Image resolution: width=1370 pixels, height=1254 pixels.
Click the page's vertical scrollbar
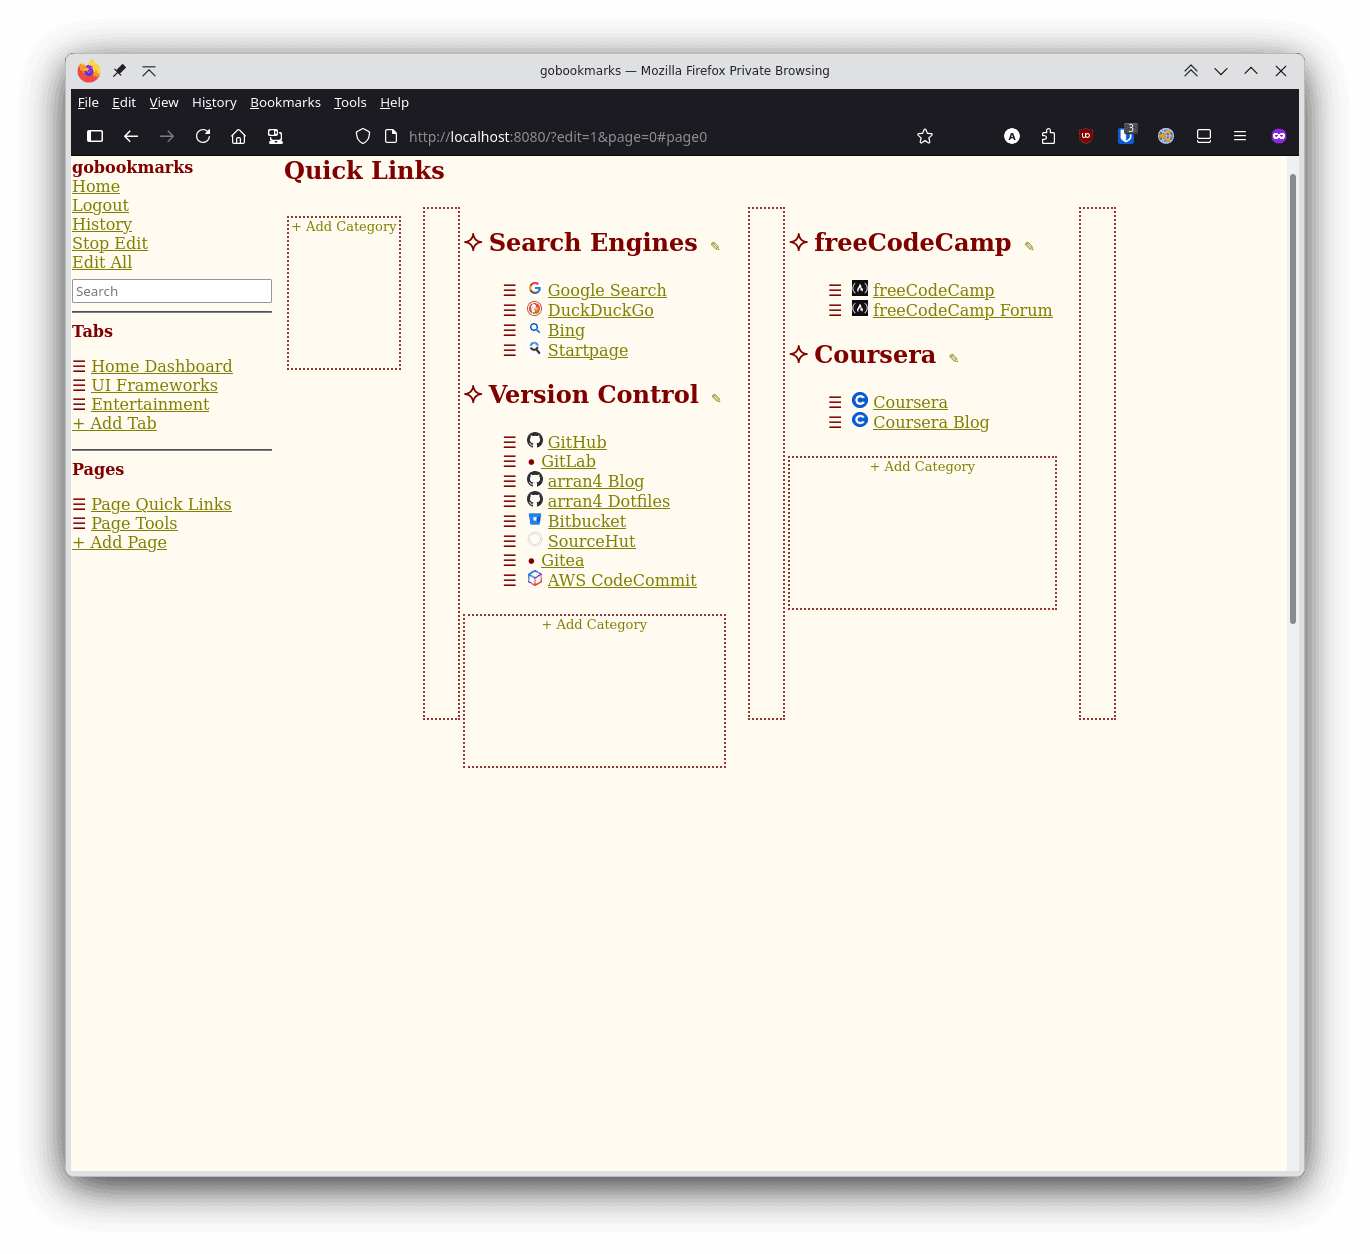[1292, 400]
